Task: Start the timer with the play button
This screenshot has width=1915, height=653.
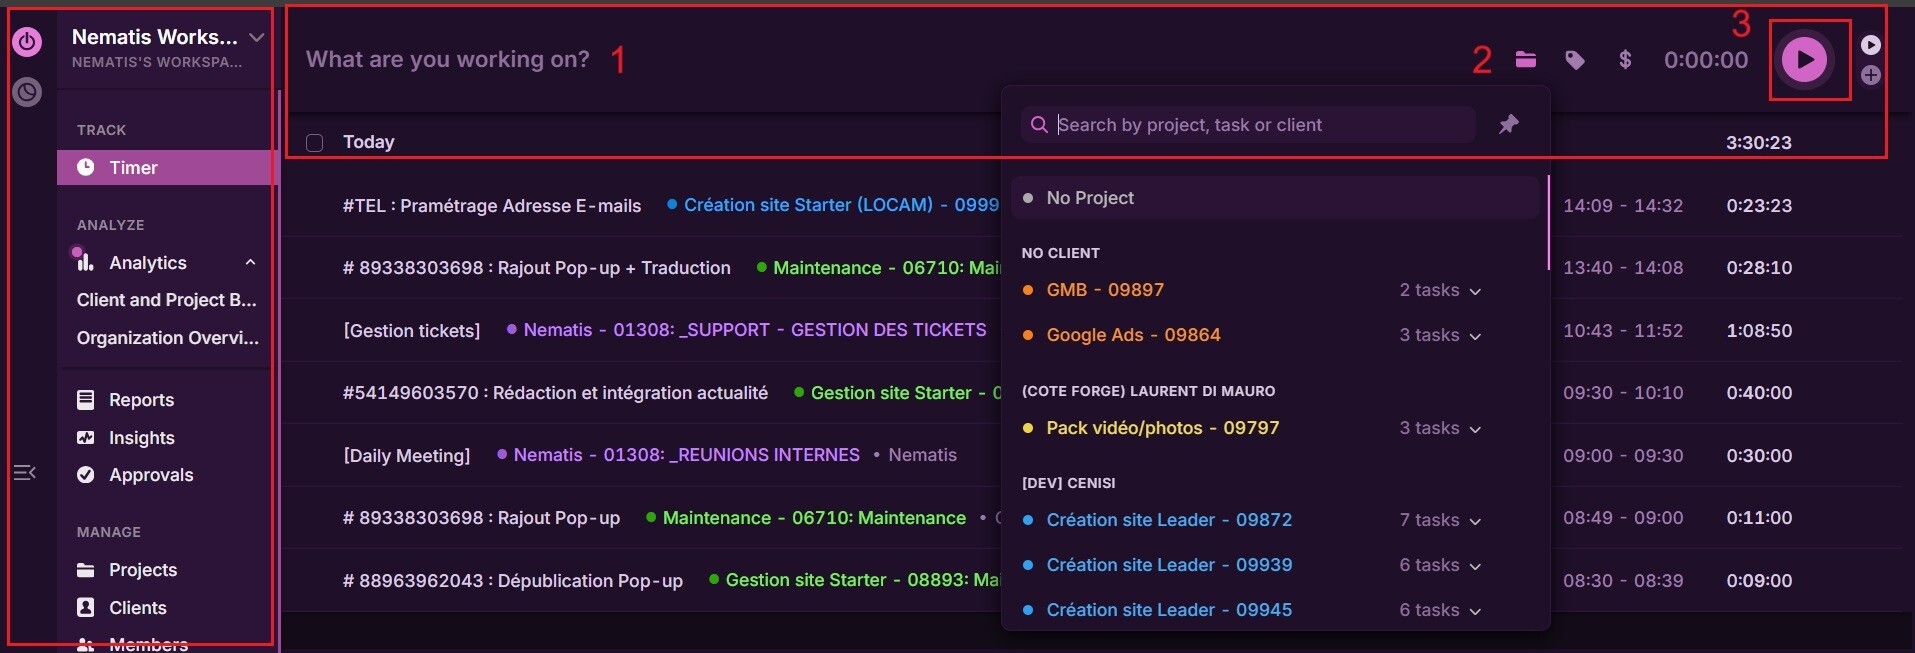Action: (1805, 60)
